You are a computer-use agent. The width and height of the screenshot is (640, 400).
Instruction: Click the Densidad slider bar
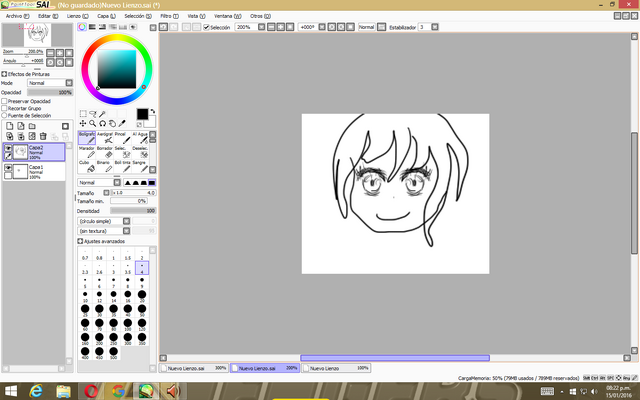tap(133, 211)
